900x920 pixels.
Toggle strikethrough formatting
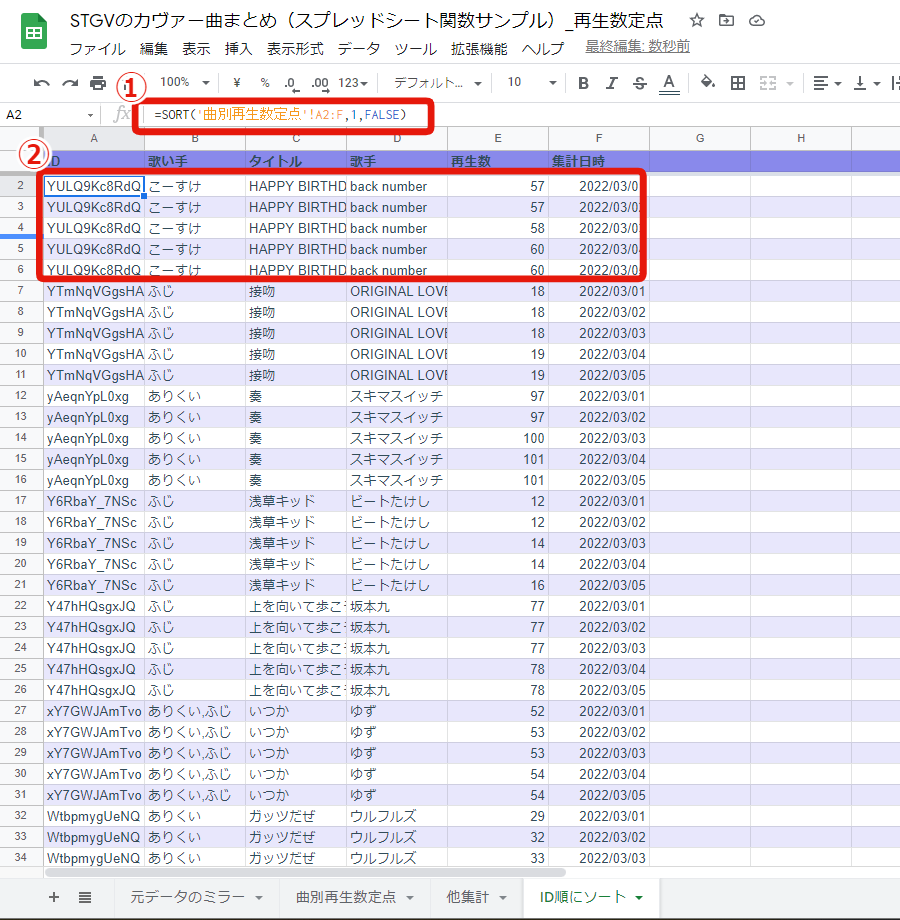click(640, 83)
